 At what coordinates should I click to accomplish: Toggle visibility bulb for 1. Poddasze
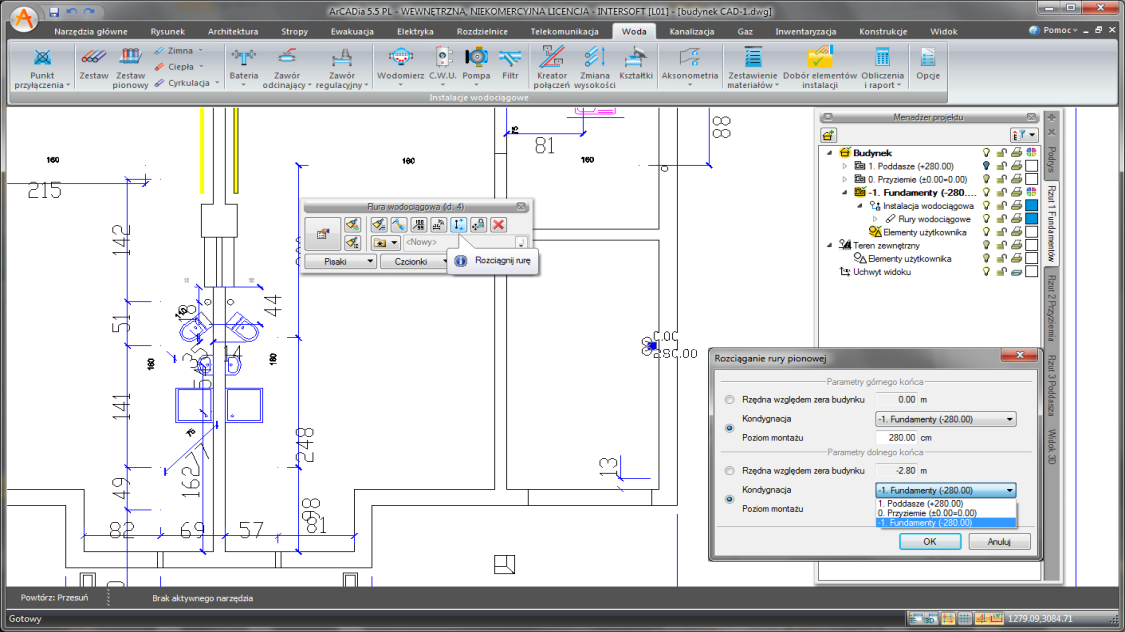coord(987,166)
